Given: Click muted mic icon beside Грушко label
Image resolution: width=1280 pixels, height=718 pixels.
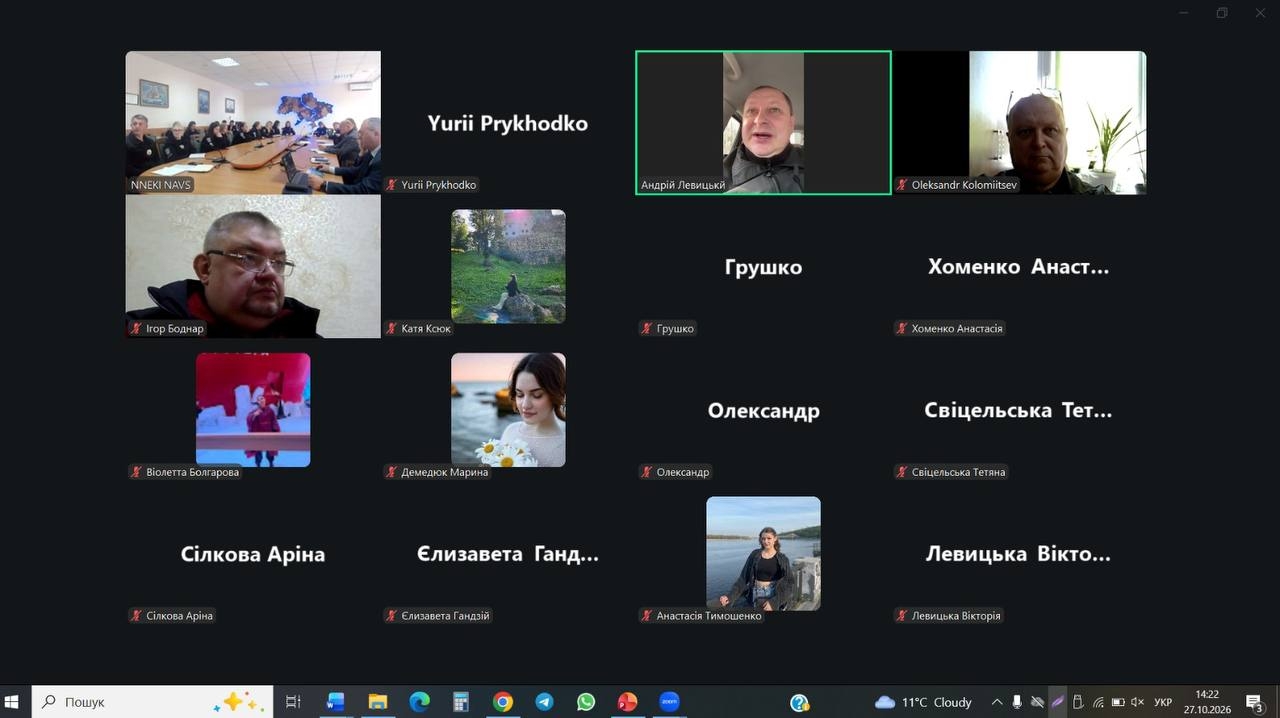Looking at the screenshot, I should tap(647, 328).
